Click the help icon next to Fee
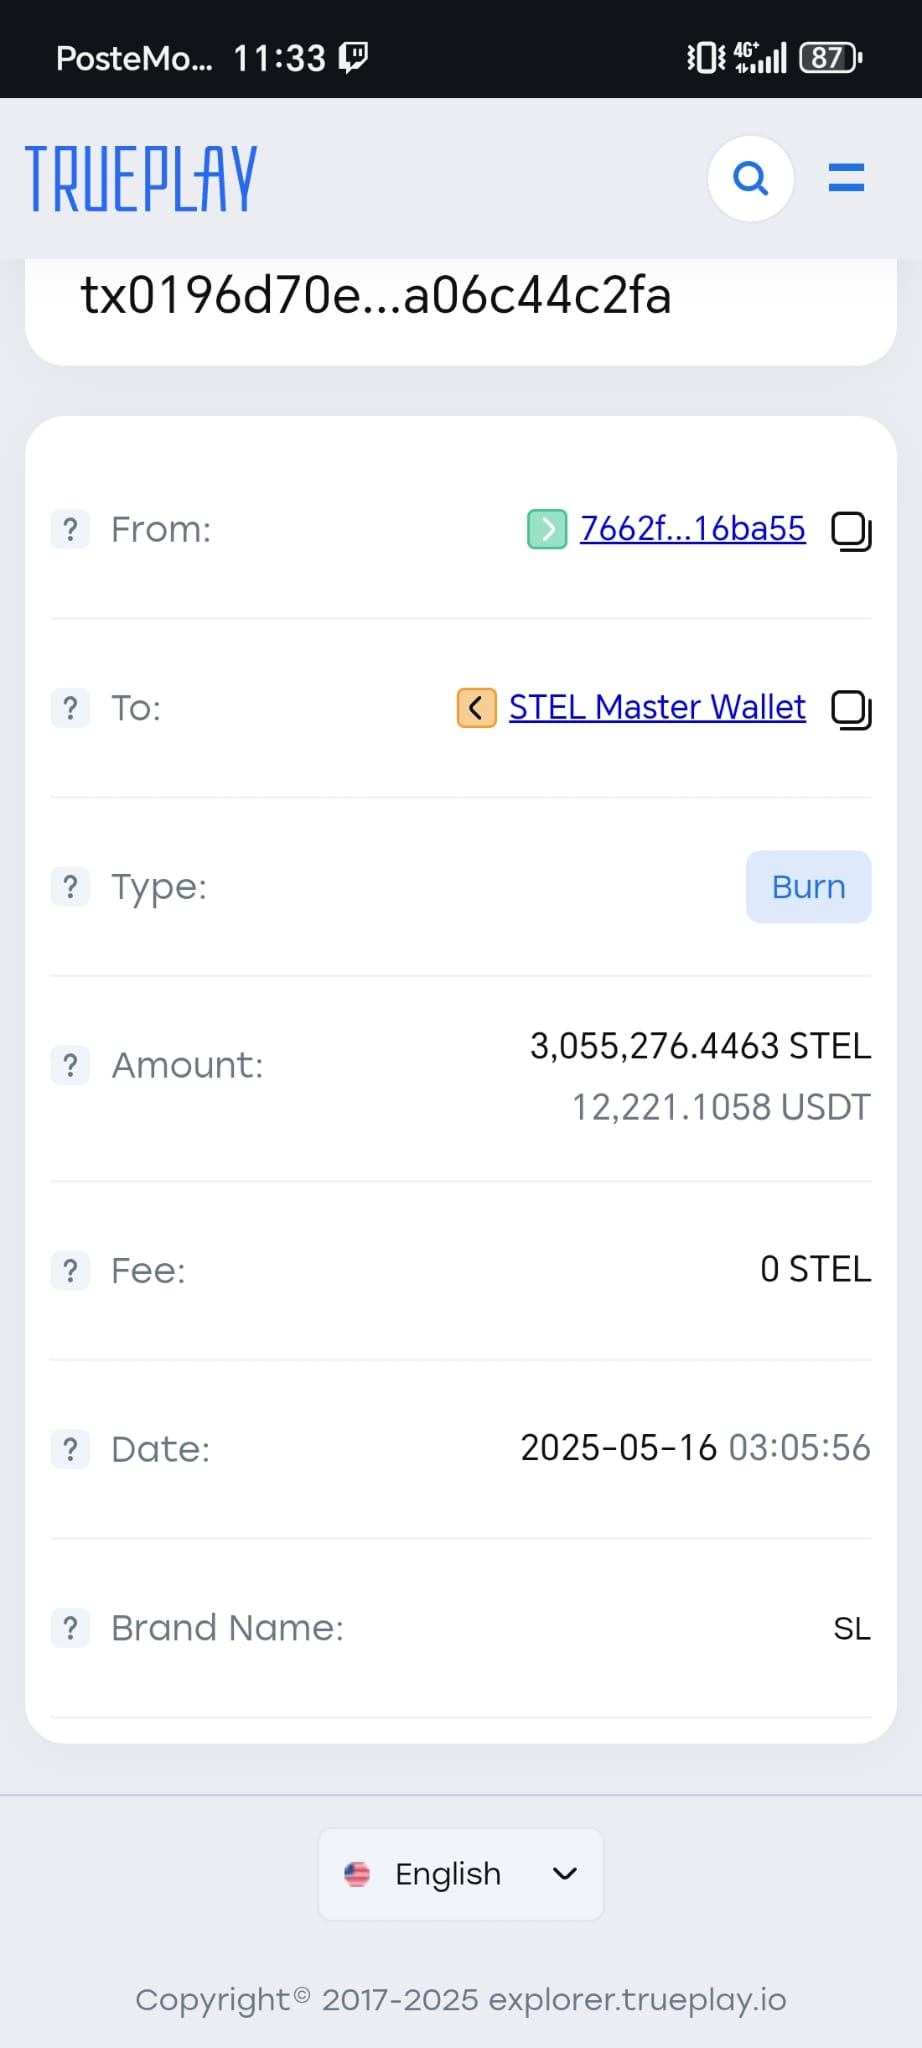Viewport: 922px width, 2048px height. (70, 1271)
